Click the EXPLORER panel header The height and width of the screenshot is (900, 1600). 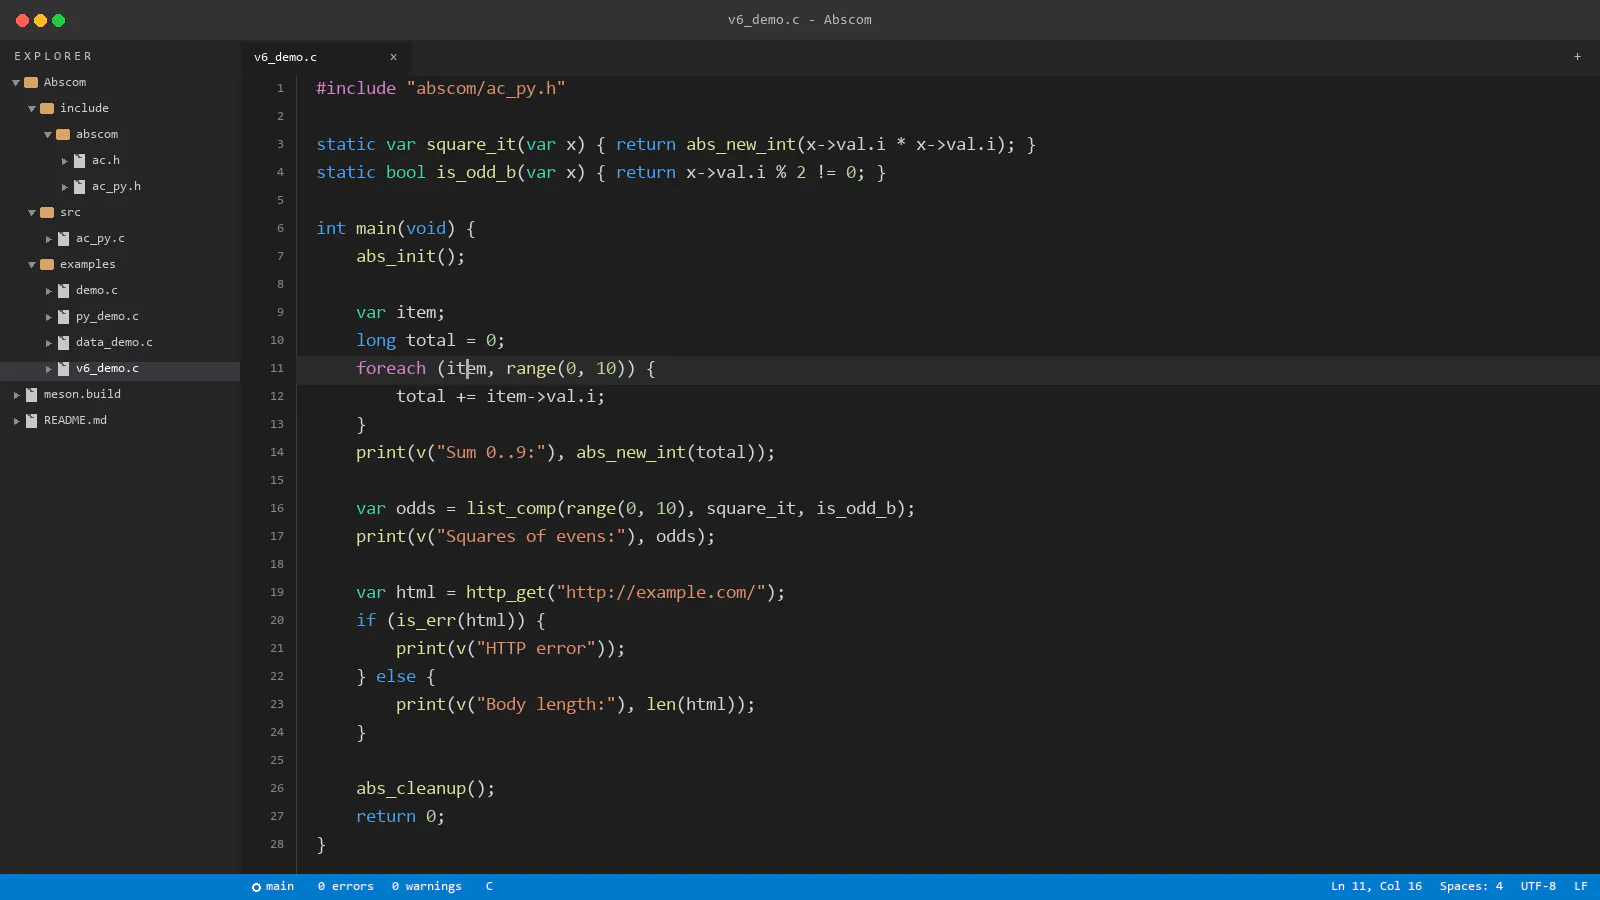click(x=53, y=56)
